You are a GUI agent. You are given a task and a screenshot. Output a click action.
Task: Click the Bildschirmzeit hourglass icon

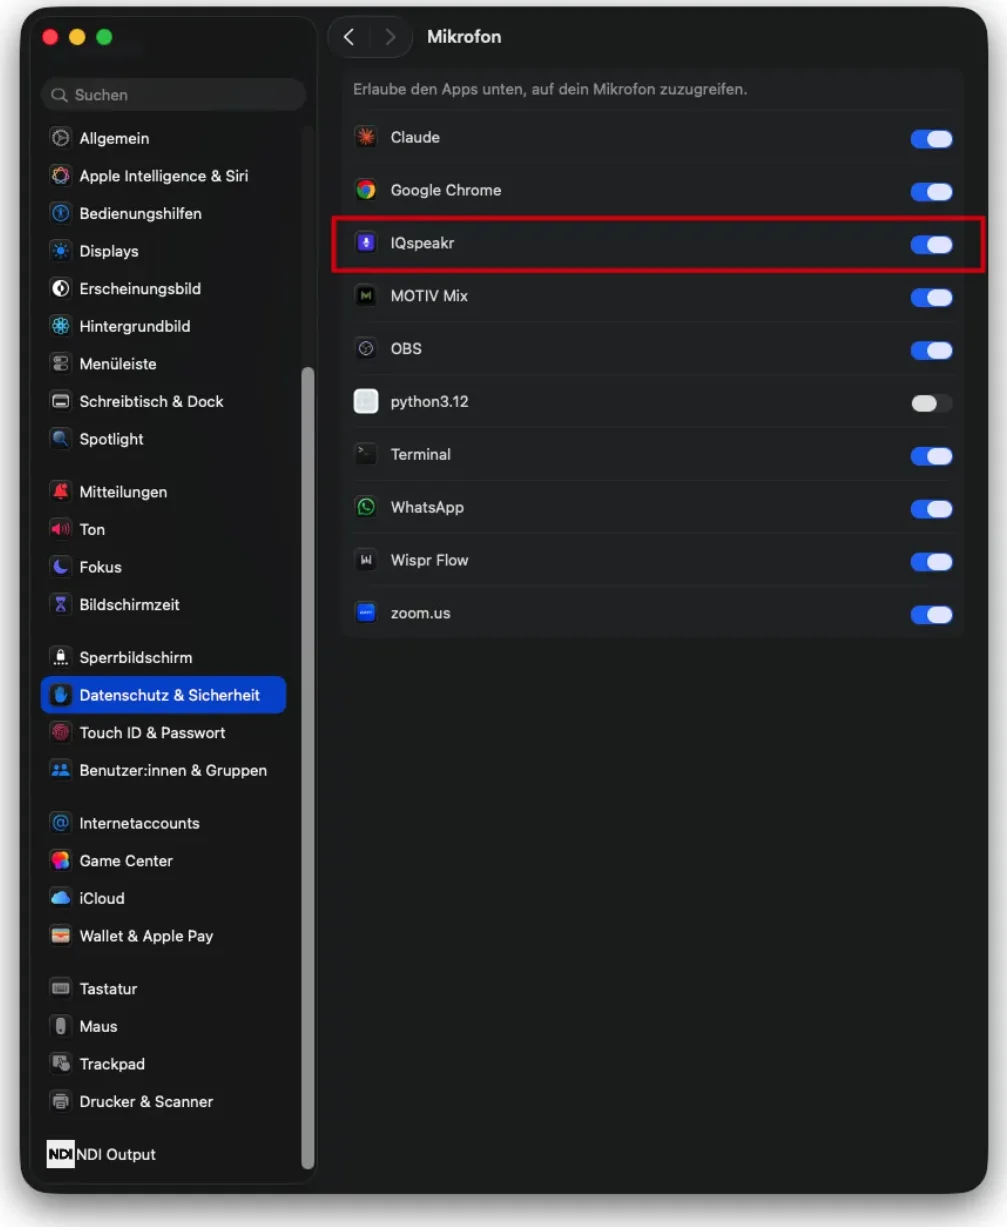coord(61,604)
